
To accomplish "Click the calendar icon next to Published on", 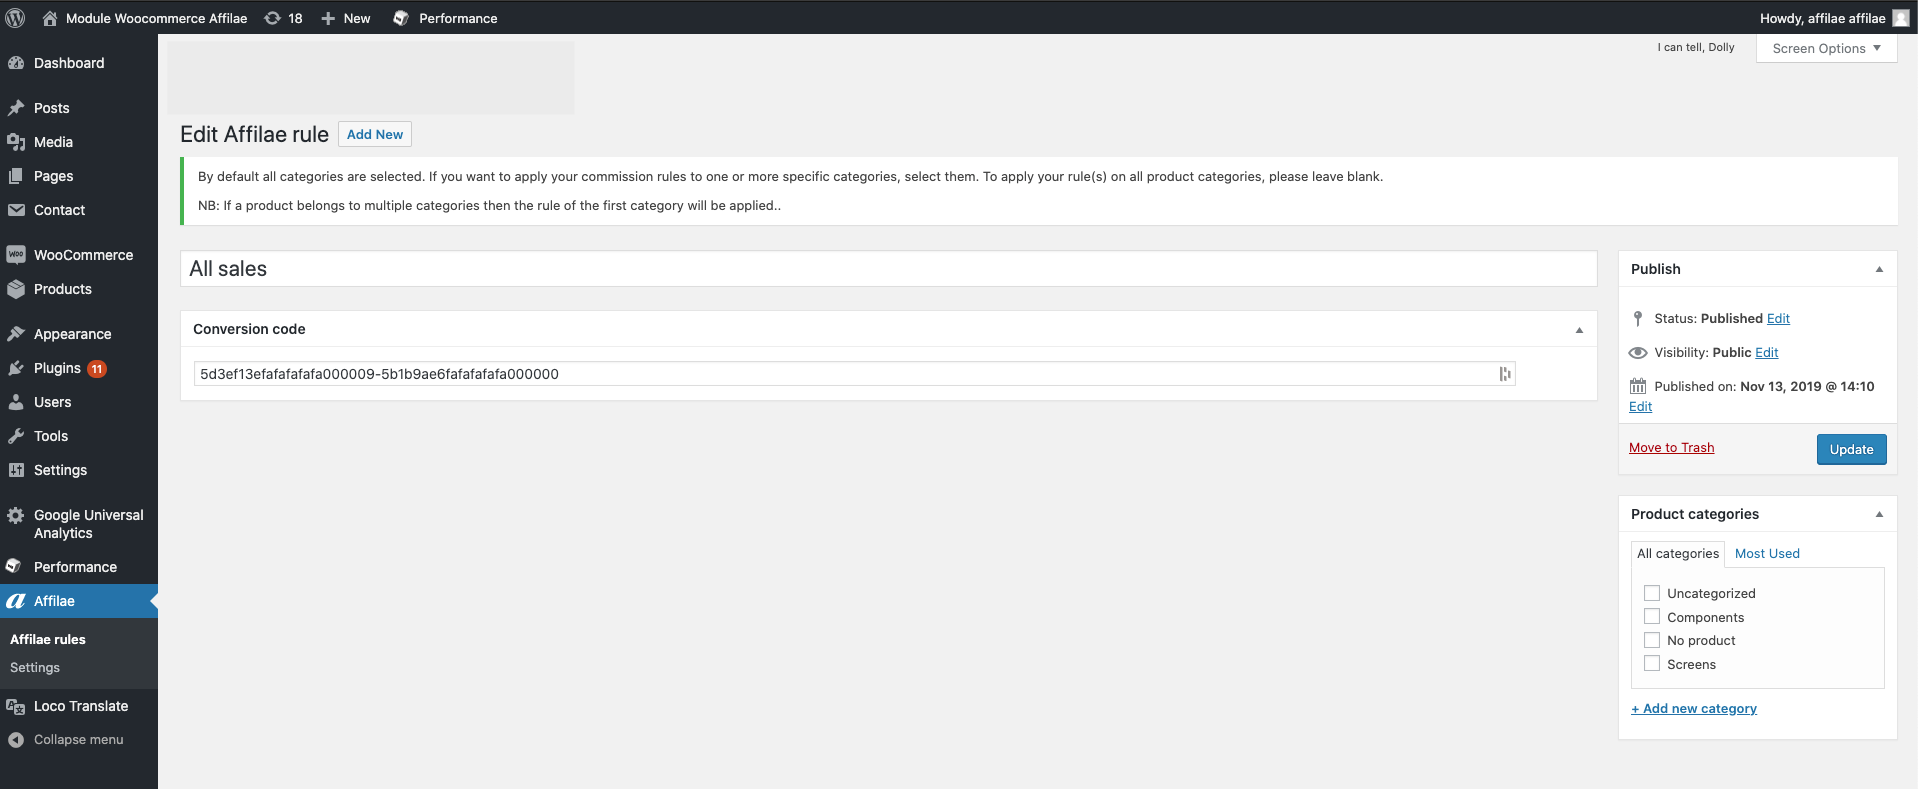I will point(1638,386).
